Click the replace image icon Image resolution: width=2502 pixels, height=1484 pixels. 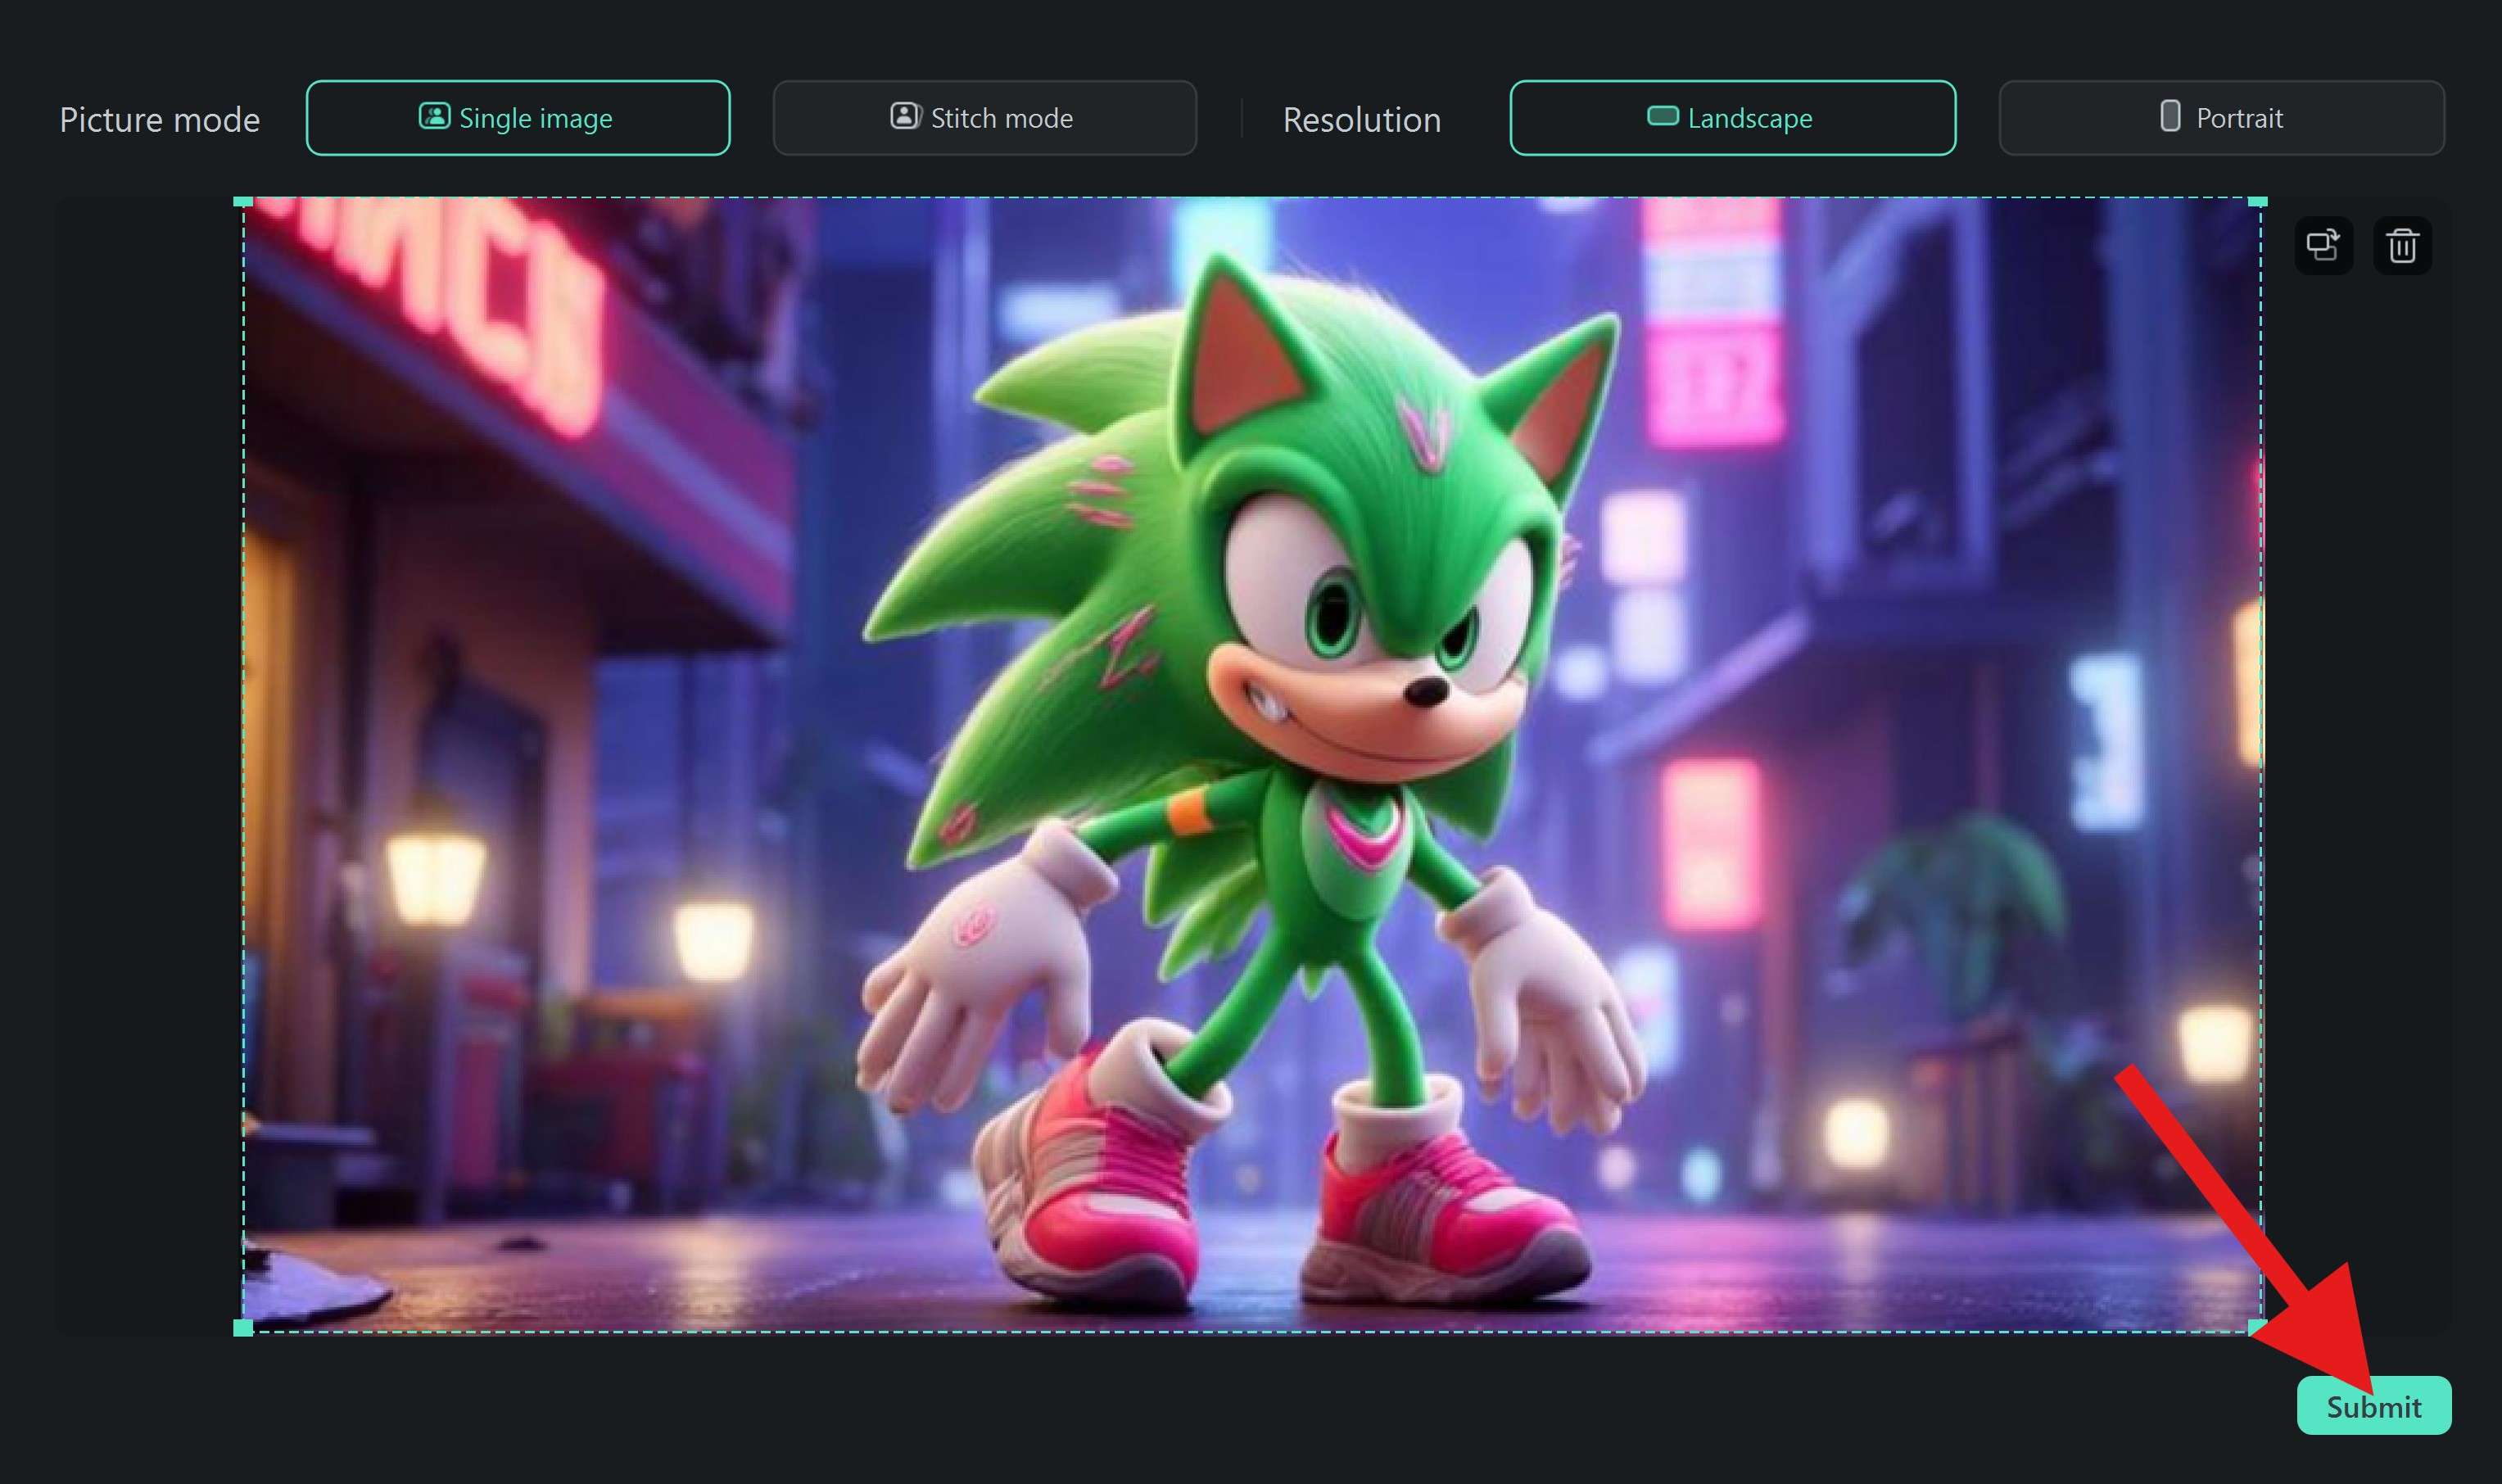click(2323, 245)
